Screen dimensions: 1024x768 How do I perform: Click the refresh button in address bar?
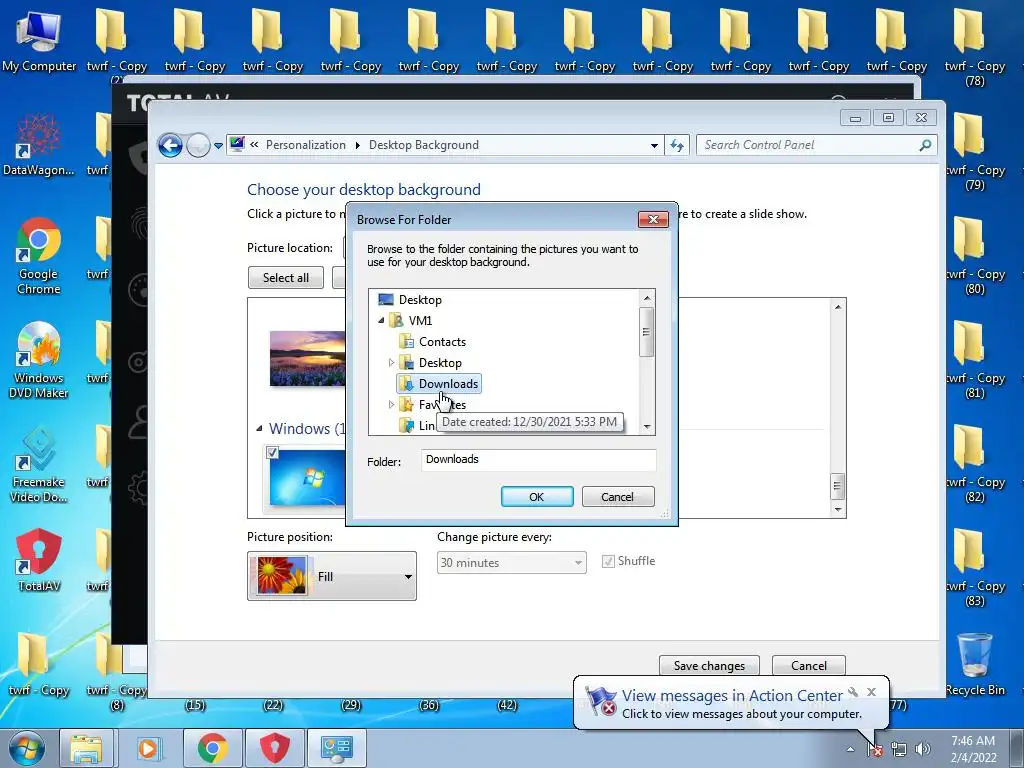click(677, 145)
